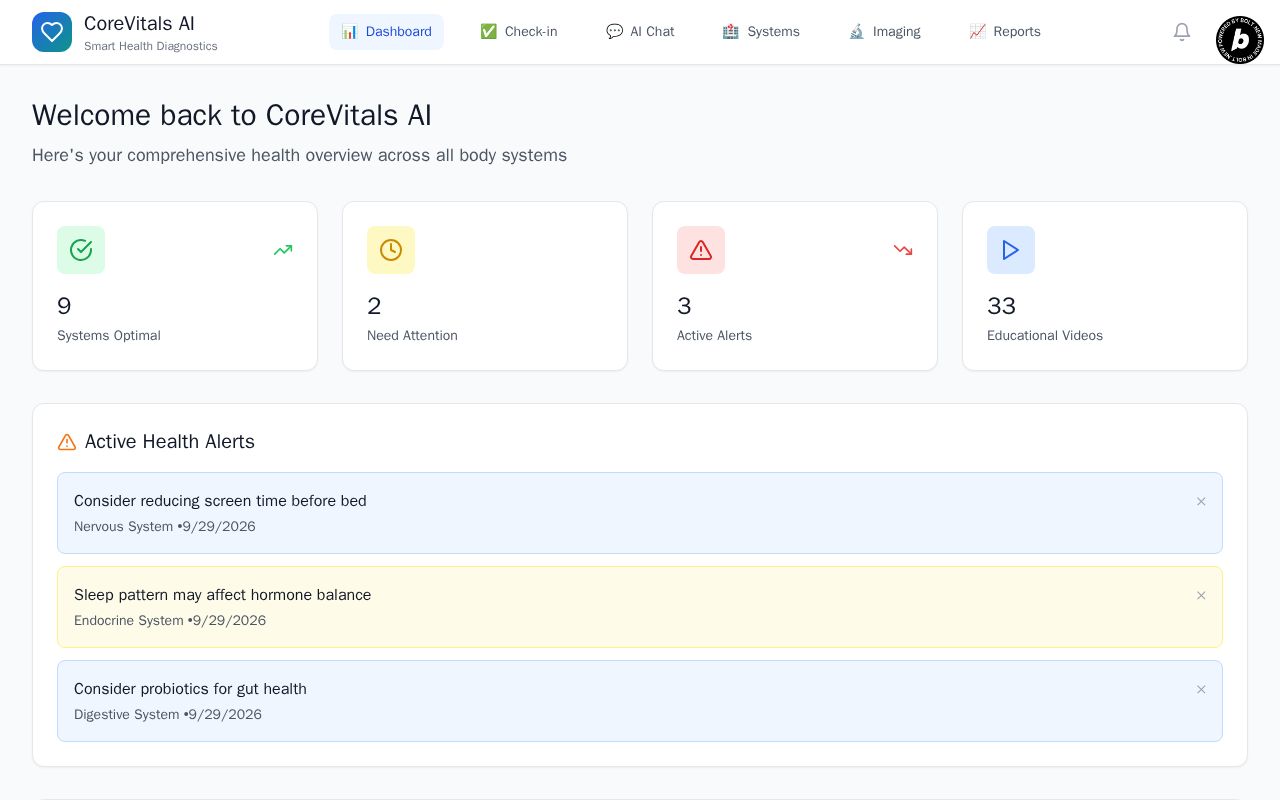
Task: Select the Need Attention count 2
Action: point(374,306)
